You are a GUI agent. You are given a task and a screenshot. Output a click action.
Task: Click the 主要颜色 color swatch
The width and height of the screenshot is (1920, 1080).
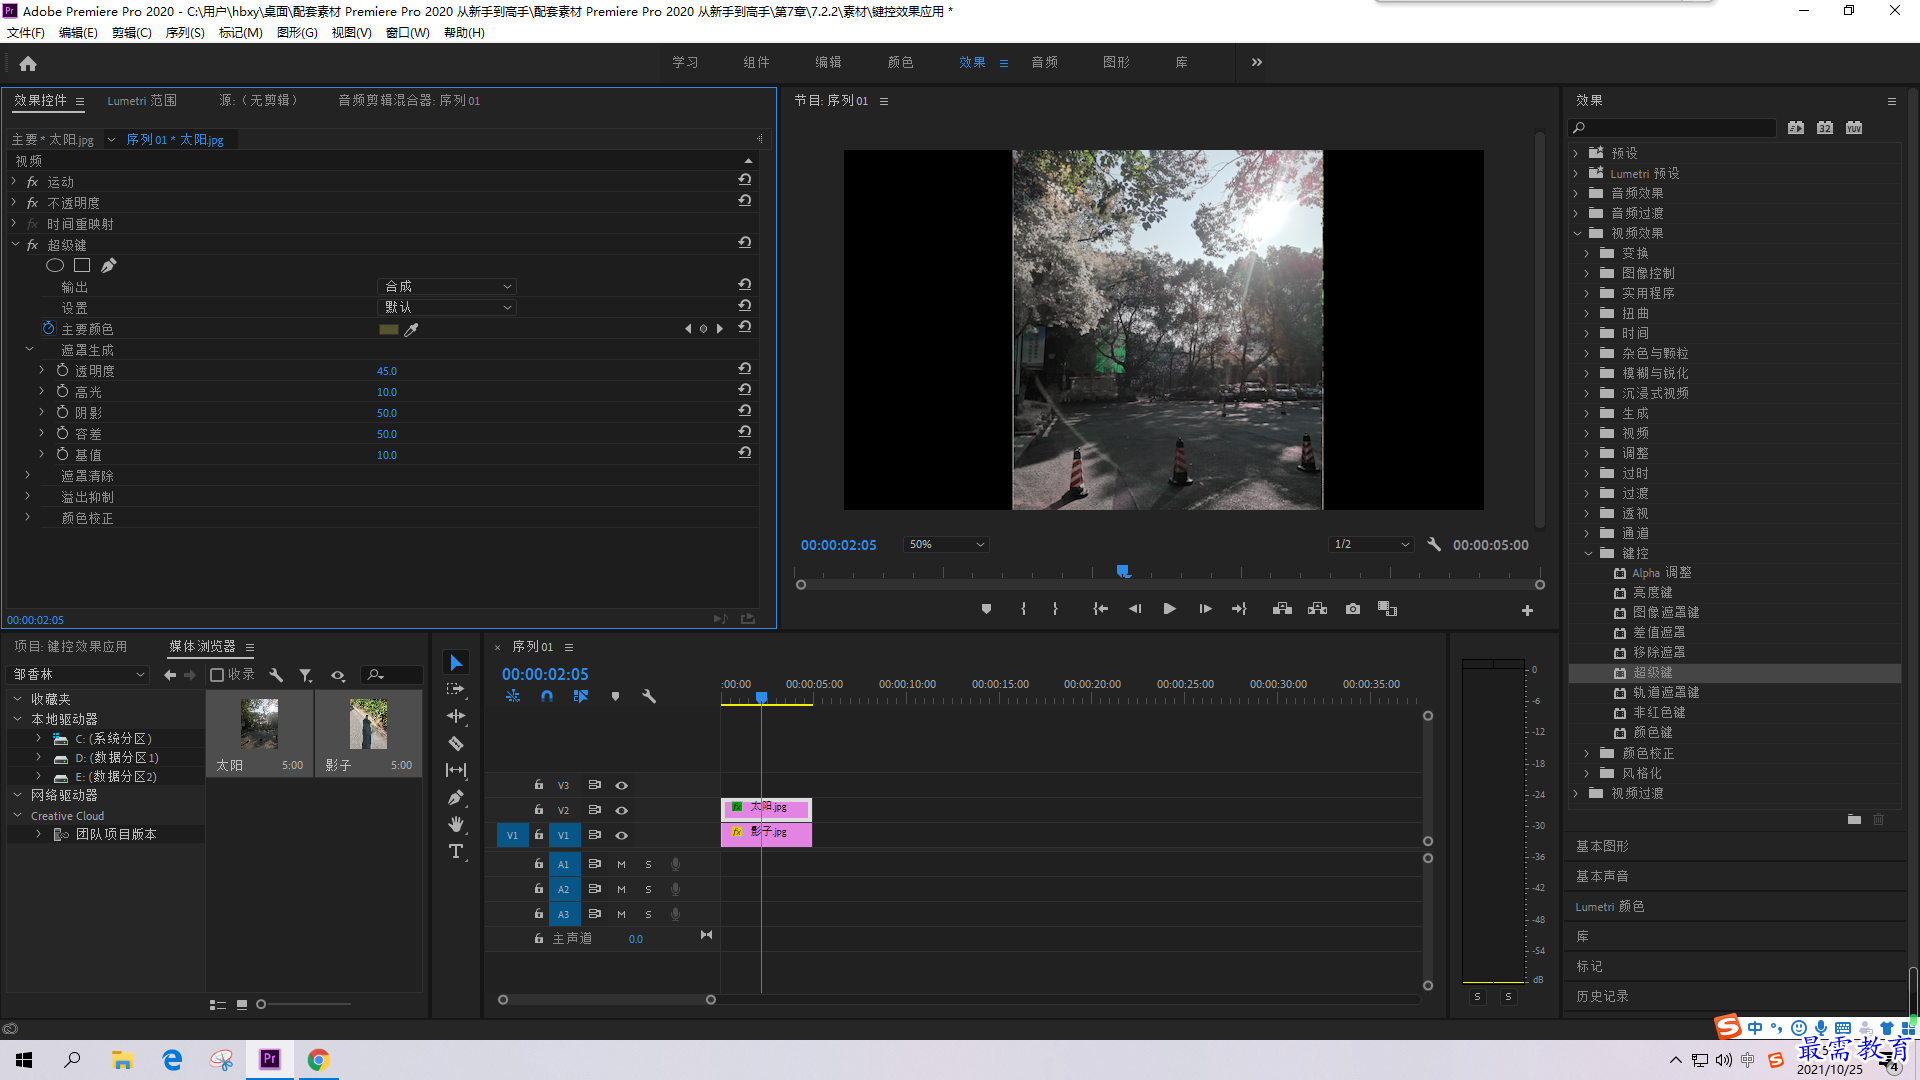[389, 329]
